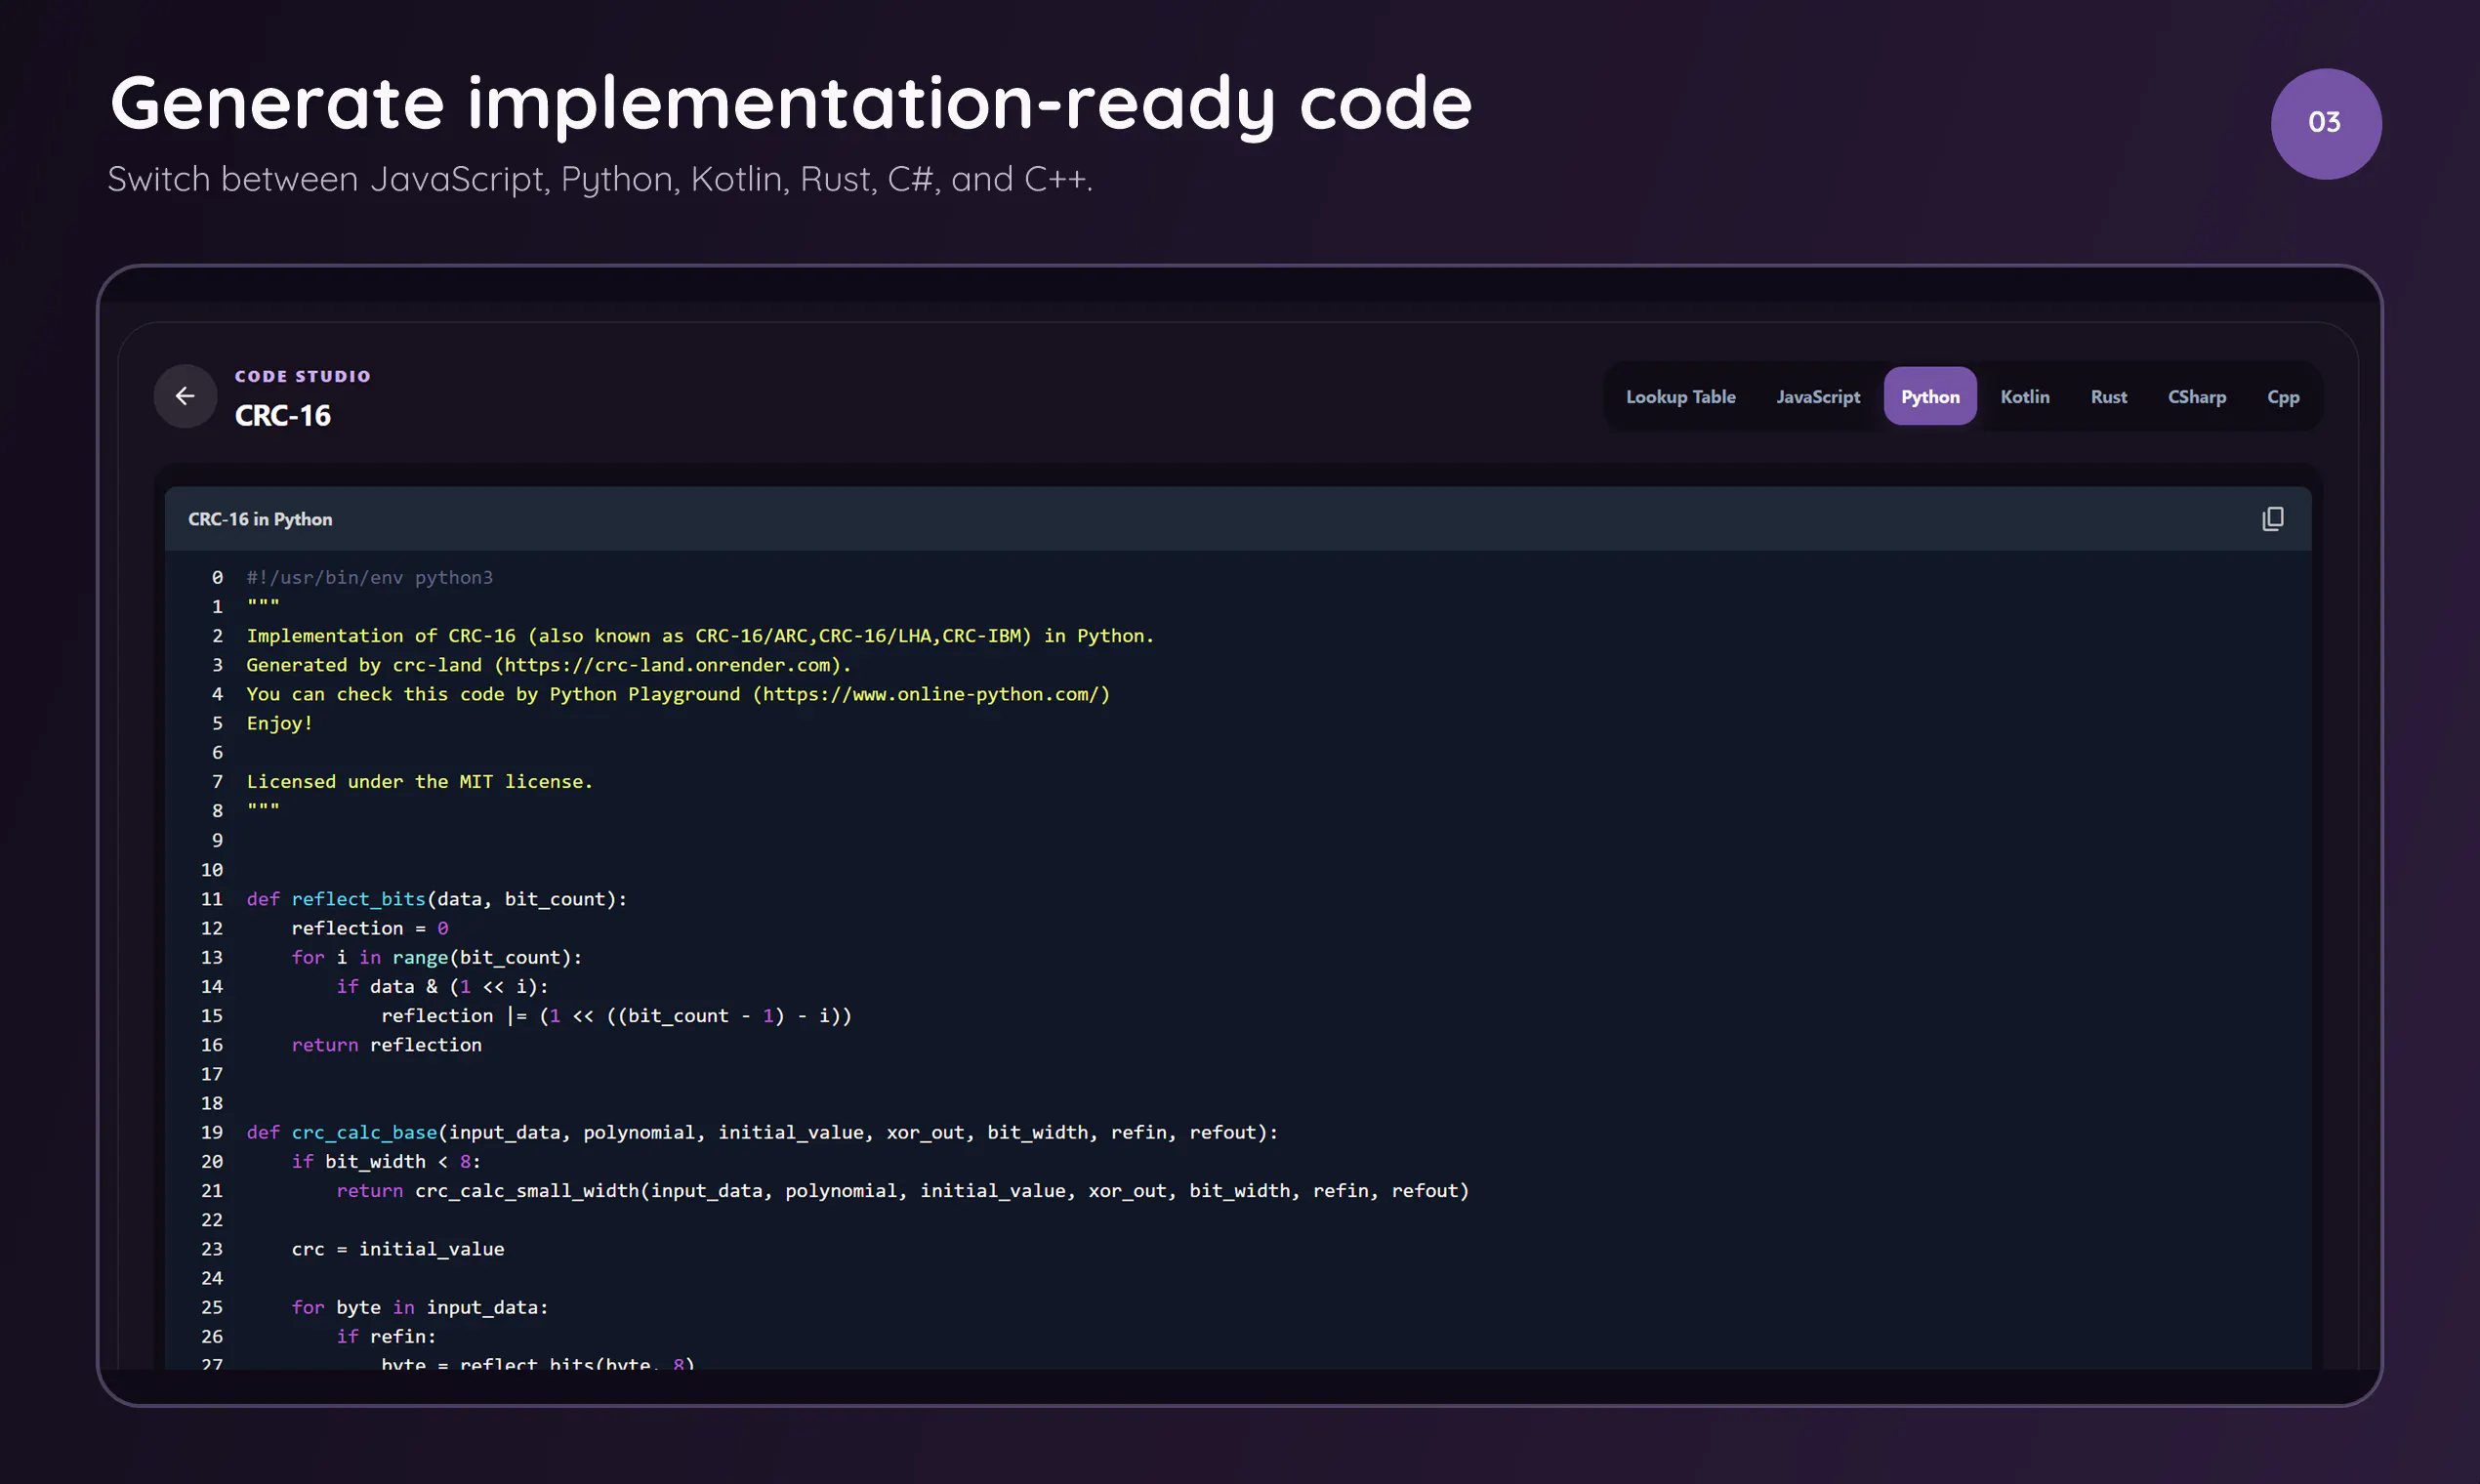The image size is (2480, 1484).
Task: Click the CODE STUDIO label
Action: 302,376
